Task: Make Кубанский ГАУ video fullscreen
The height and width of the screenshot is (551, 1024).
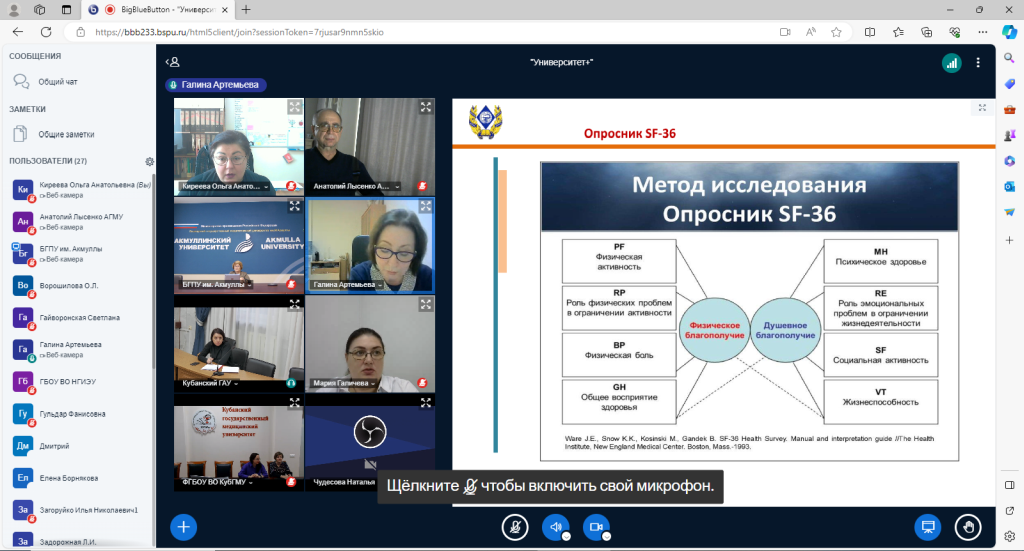Action: click(295, 305)
